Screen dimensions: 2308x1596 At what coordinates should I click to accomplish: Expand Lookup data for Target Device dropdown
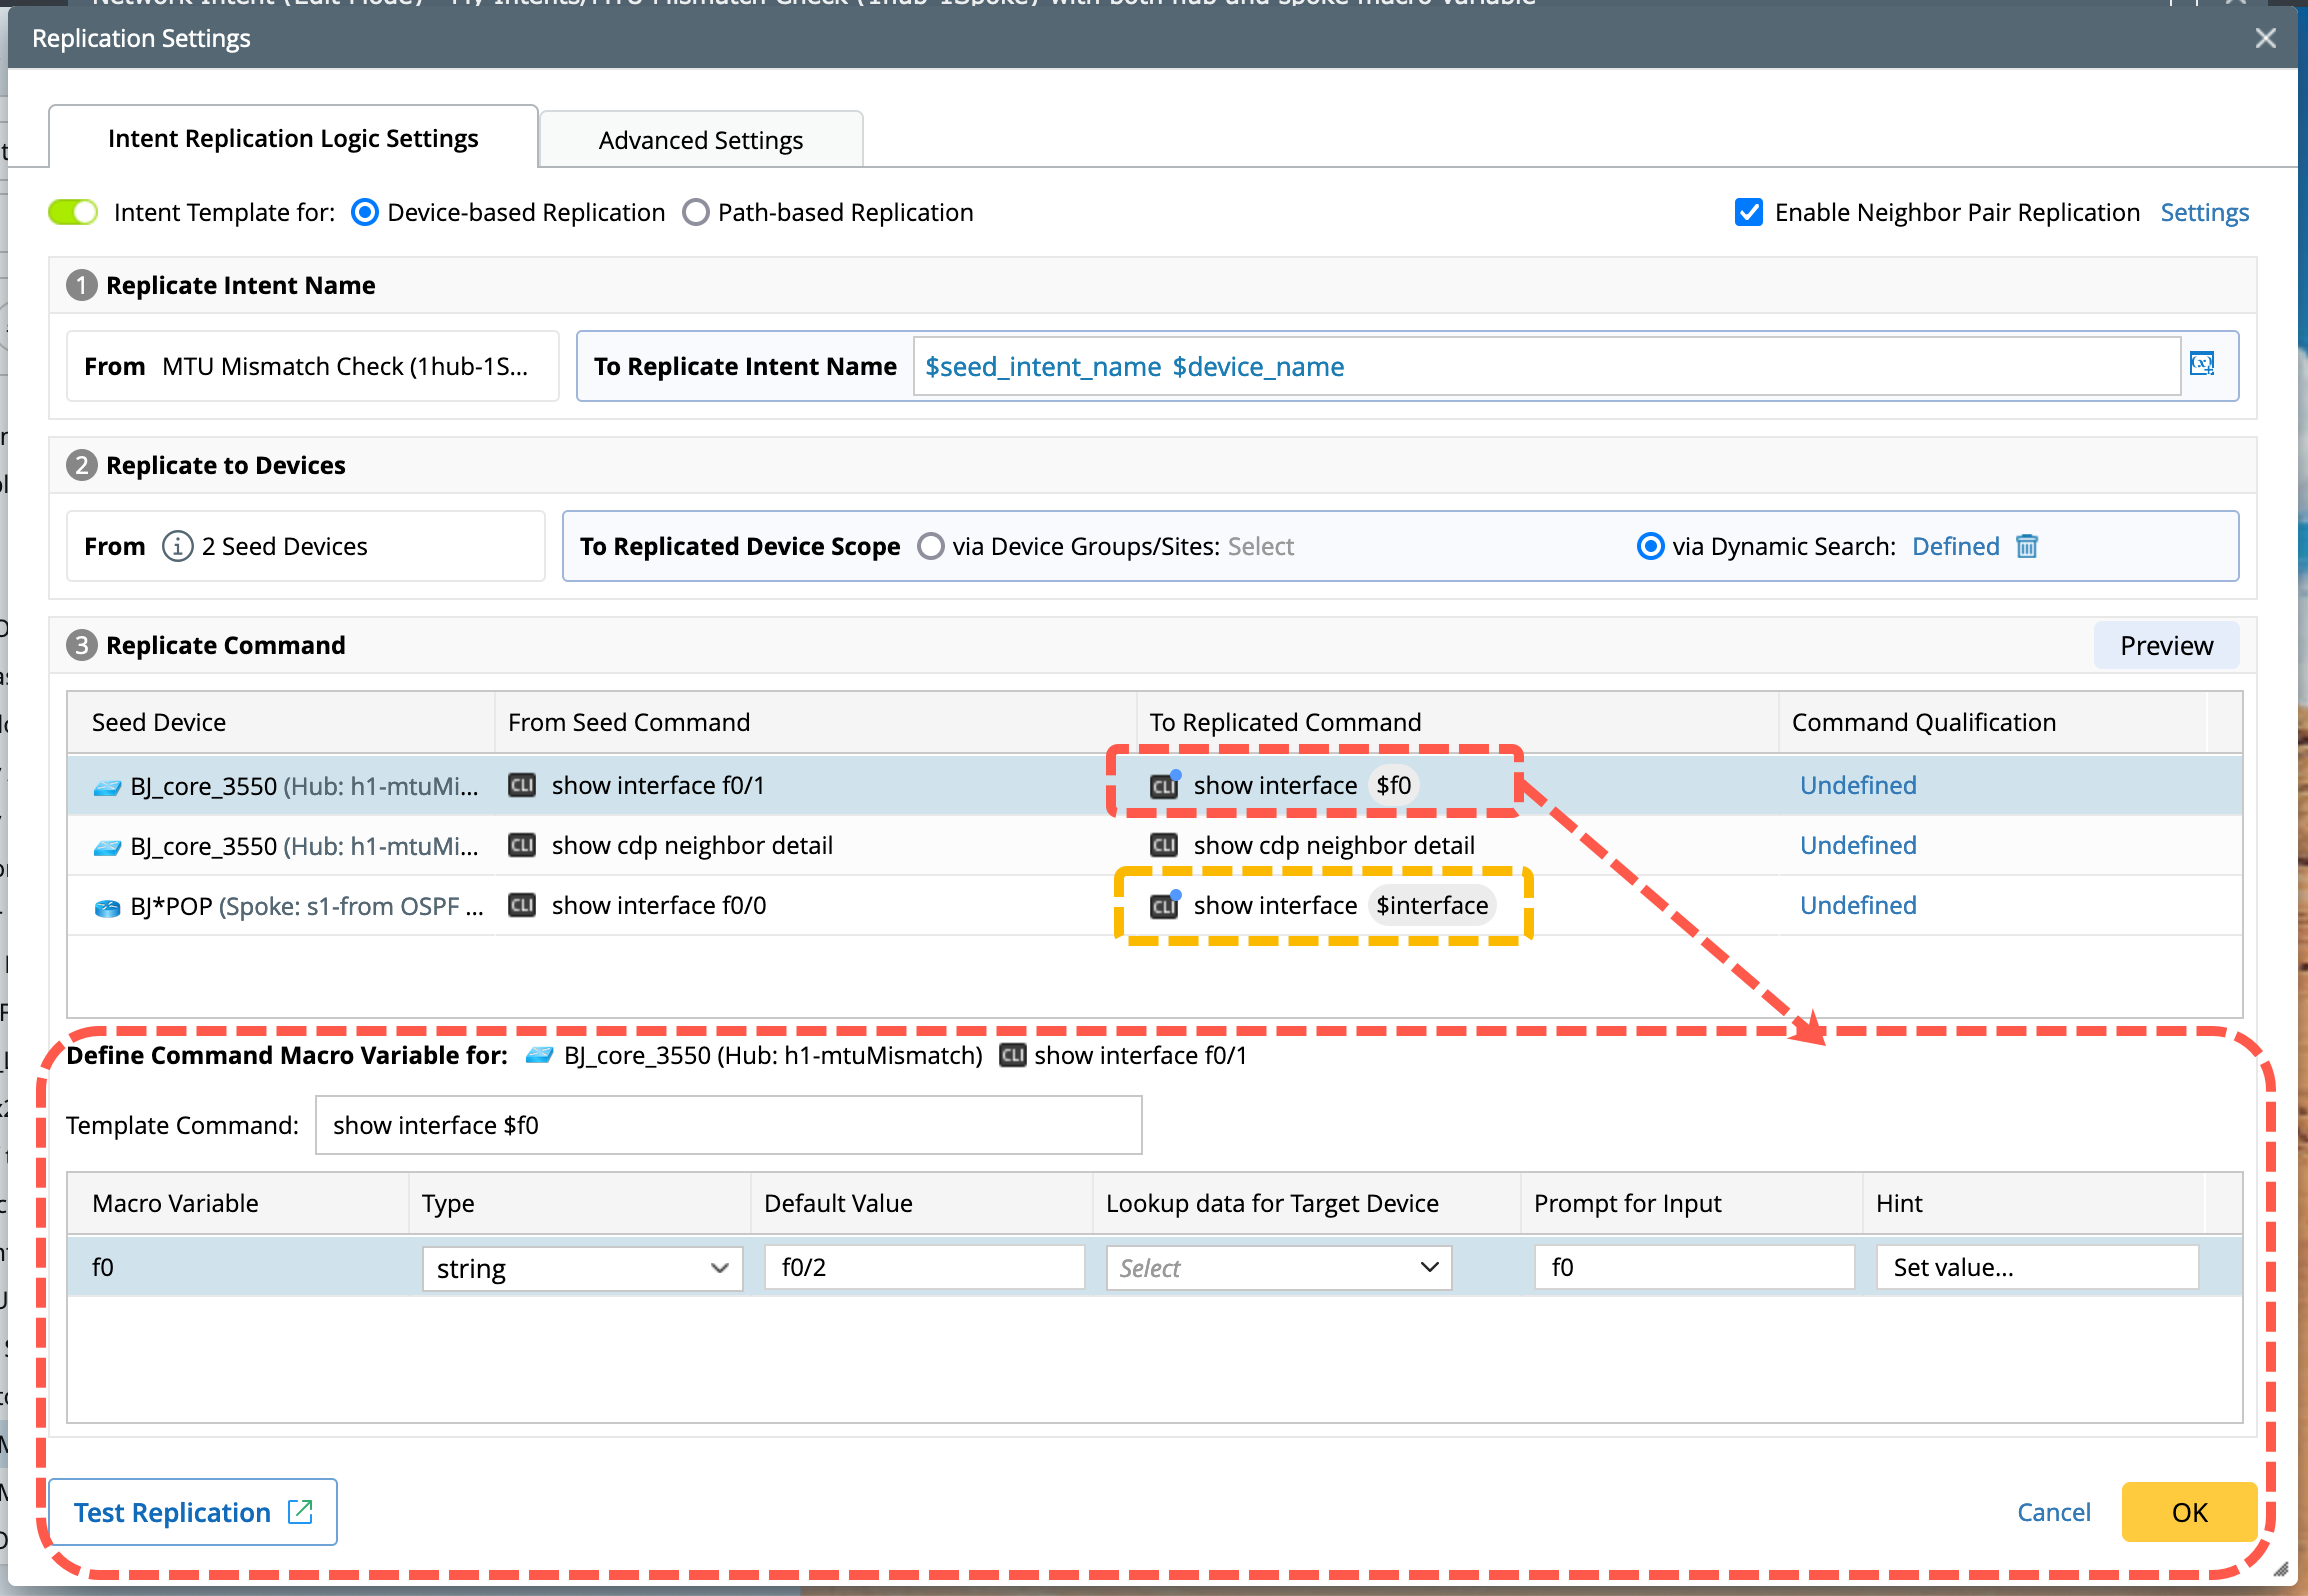[x=1278, y=1268]
